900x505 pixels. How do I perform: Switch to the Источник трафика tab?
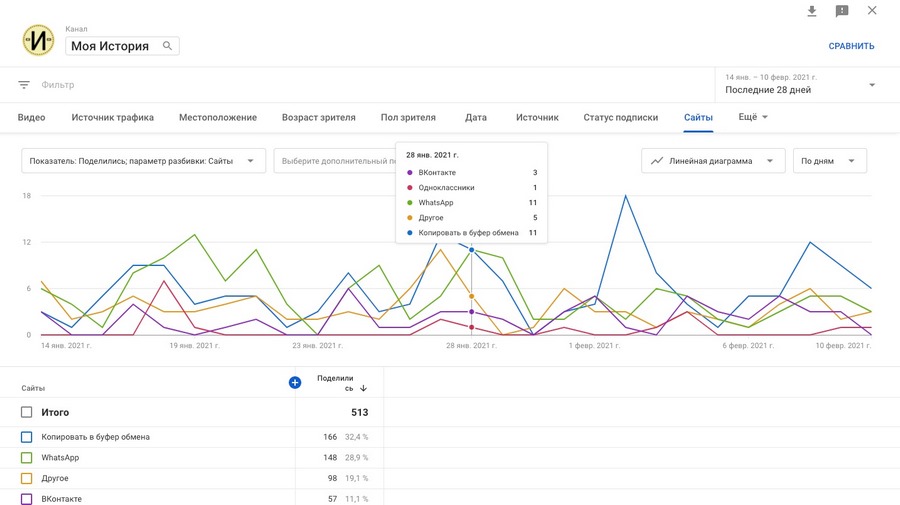(112, 117)
